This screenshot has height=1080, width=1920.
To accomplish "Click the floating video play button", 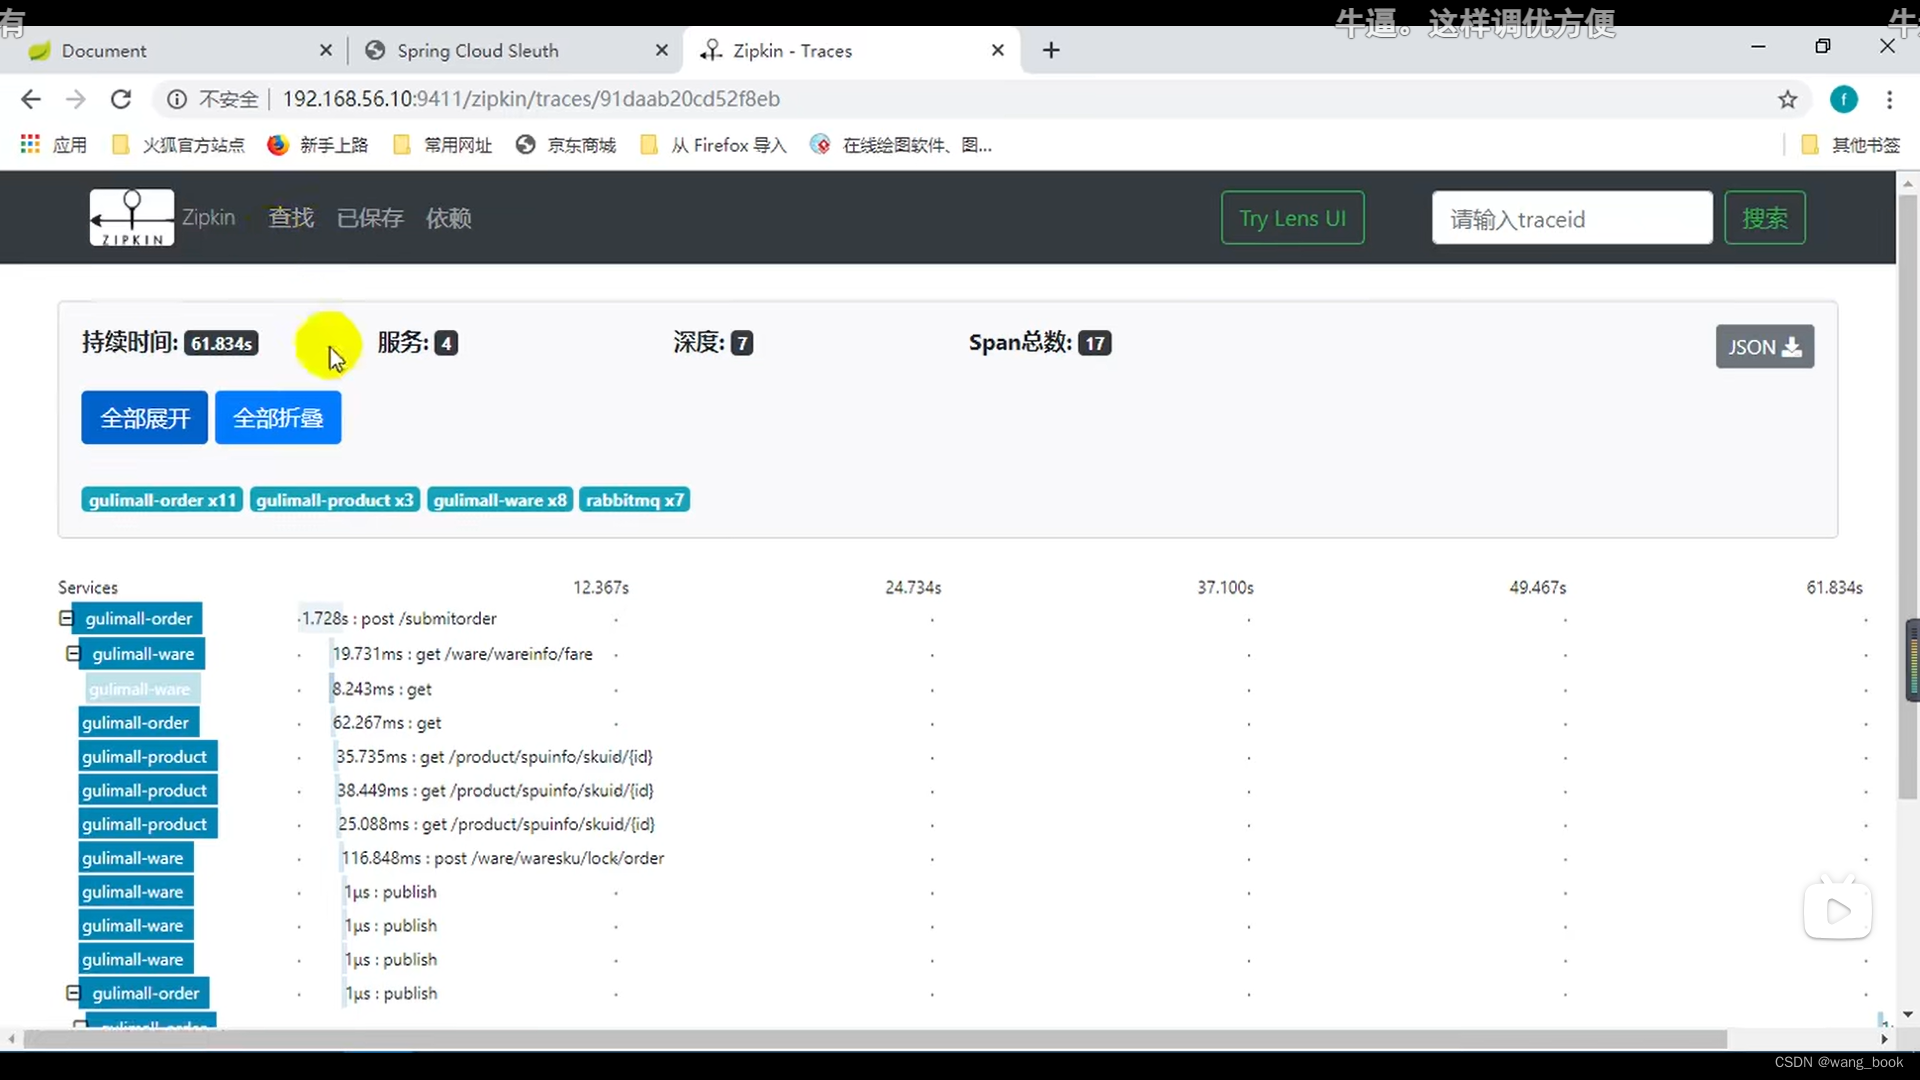I will coord(1838,911).
